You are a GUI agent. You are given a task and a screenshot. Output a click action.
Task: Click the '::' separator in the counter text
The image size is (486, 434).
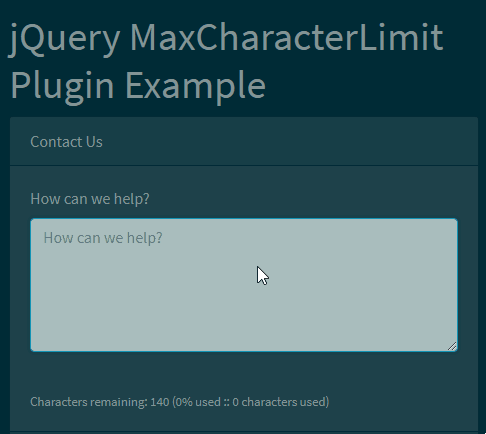pyautogui.click(x=226, y=402)
